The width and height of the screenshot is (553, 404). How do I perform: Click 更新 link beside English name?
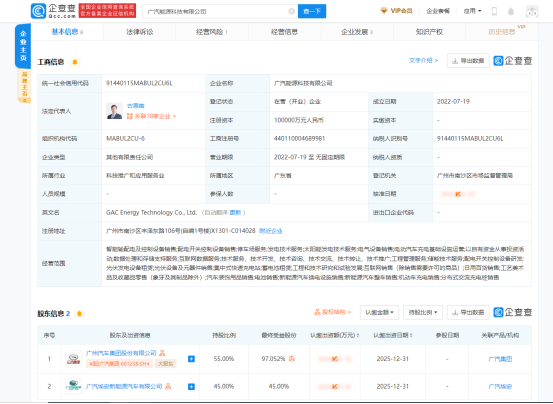coord(235,213)
